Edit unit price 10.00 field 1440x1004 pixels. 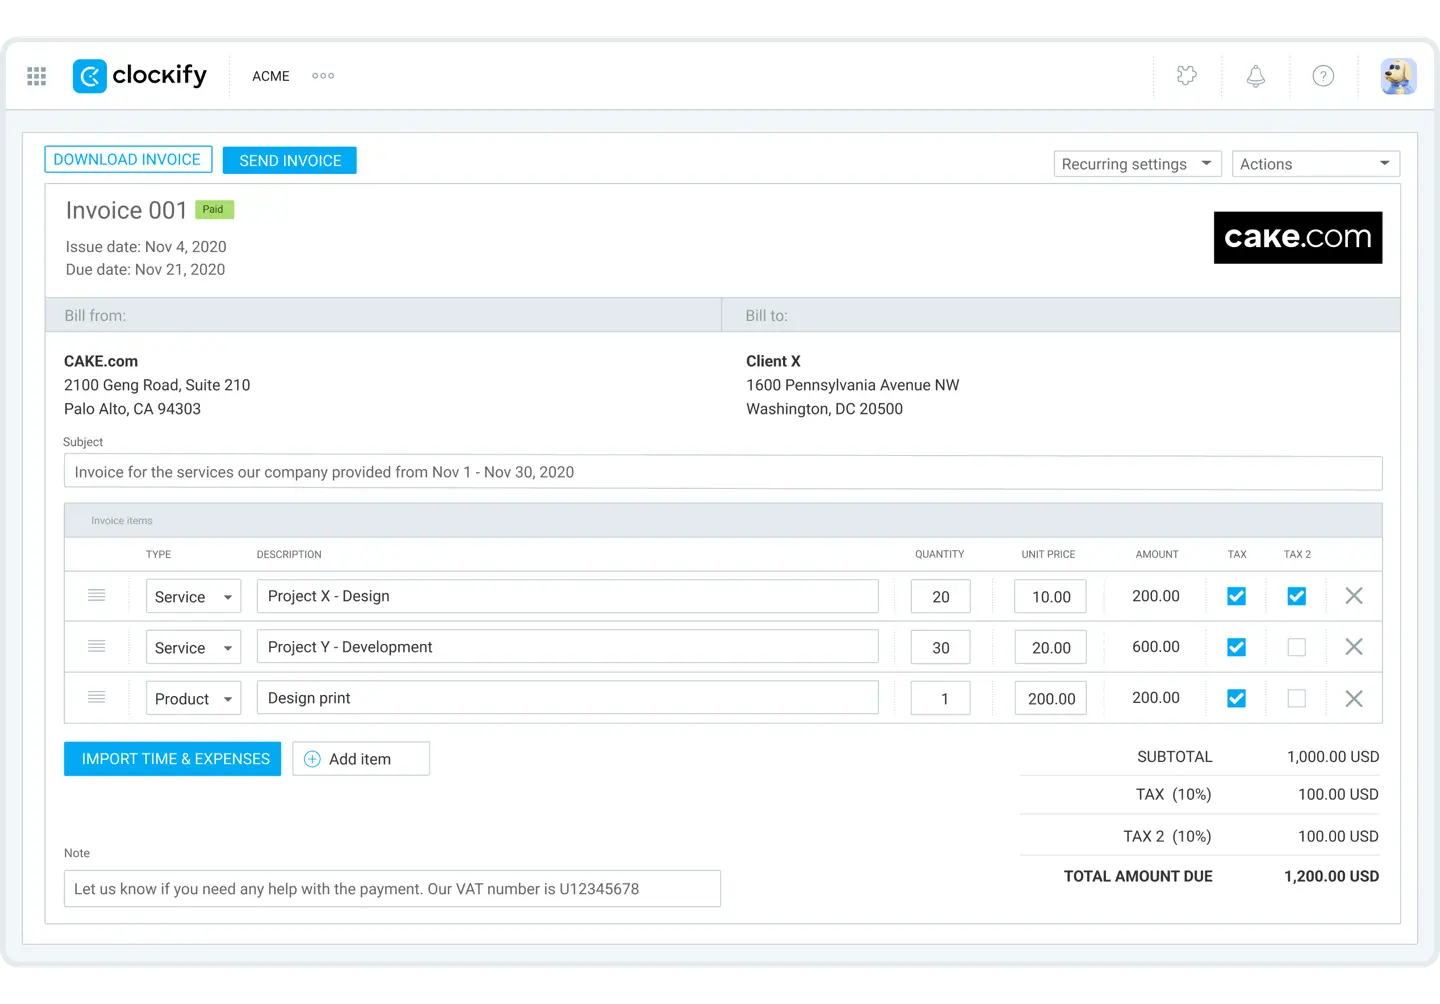(x=1051, y=597)
